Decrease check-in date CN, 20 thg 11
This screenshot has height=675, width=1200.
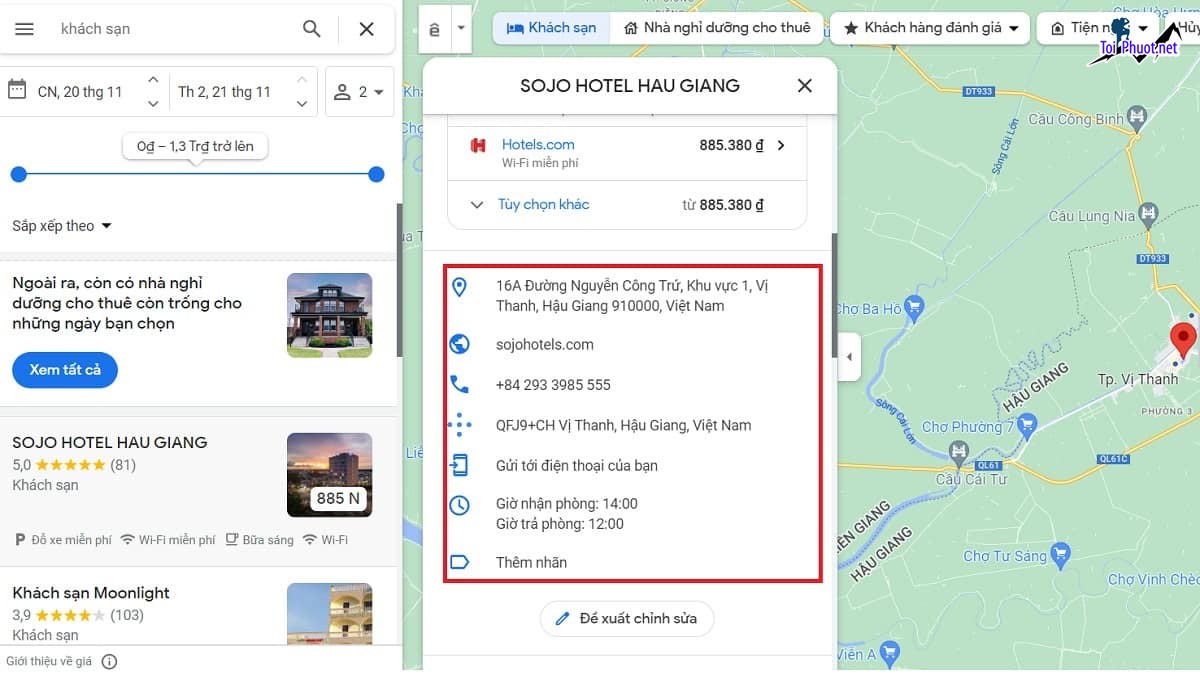pyautogui.click(x=153, y=103)
